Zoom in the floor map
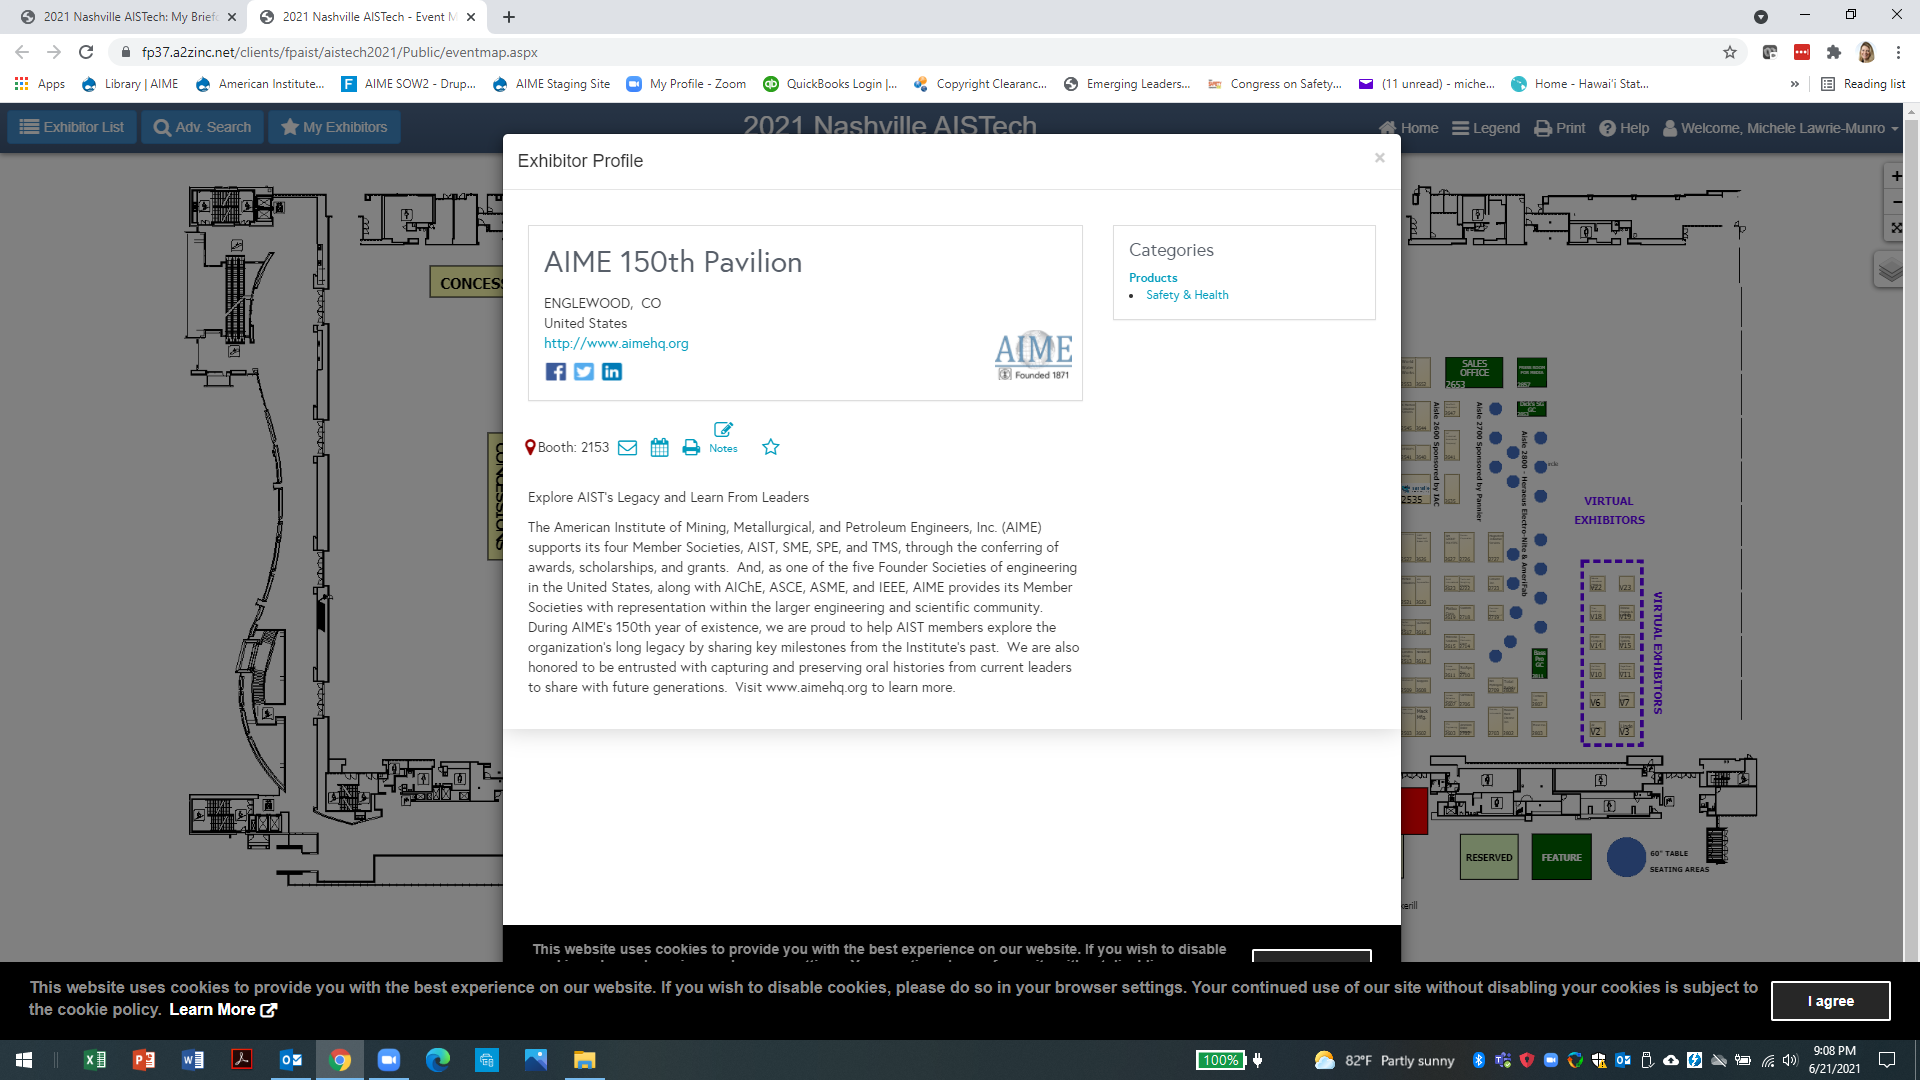Image resolution: width=1920 pixels, height=1080 pixels. point(1895,176)
